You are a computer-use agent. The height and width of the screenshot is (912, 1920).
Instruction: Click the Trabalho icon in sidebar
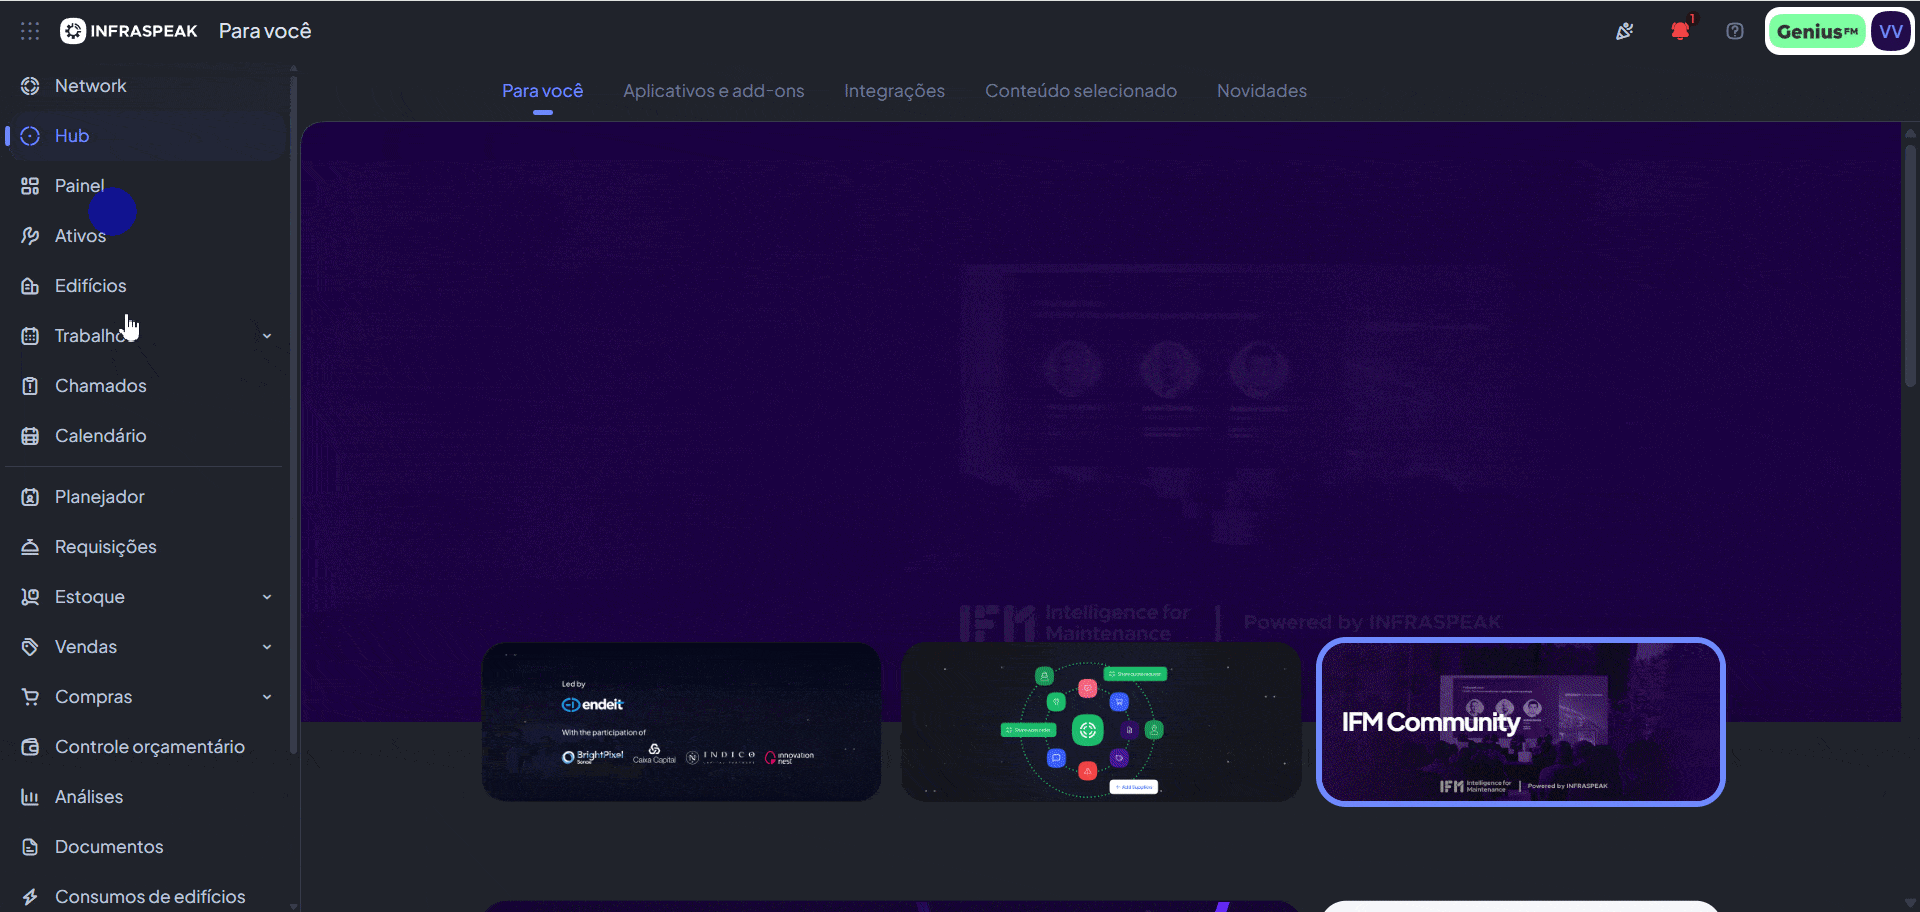30,336
